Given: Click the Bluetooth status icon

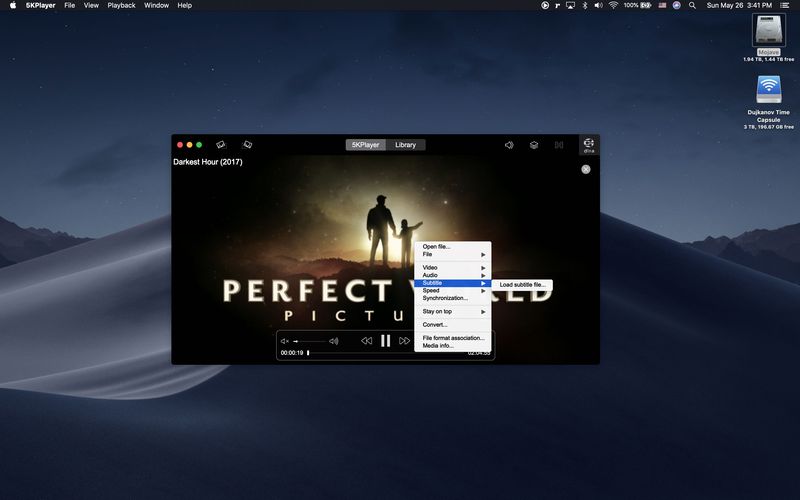Looking at the screenshot, I should coord(585,5).
